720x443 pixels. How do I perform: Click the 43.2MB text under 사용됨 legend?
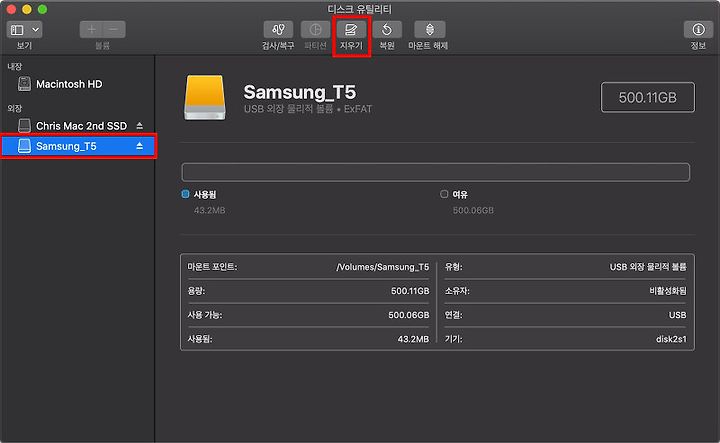pos(209,210)
